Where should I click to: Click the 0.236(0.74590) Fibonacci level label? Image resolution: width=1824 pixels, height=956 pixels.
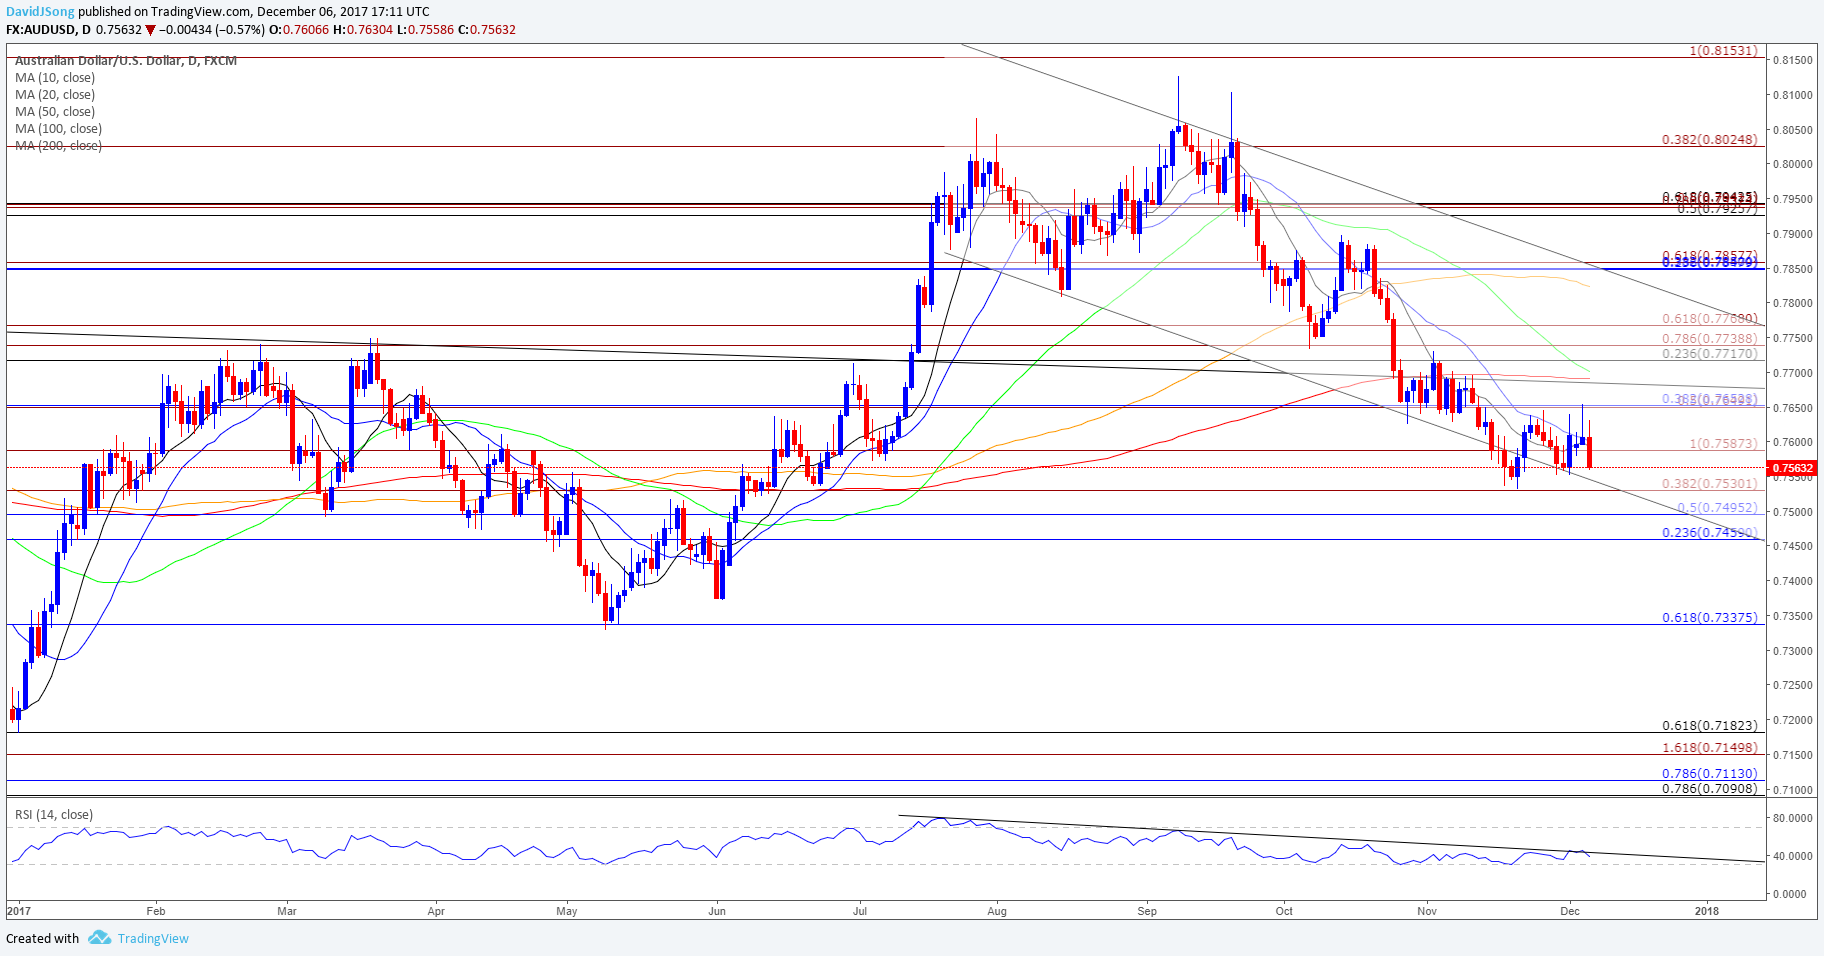(x=1709, y=533)
